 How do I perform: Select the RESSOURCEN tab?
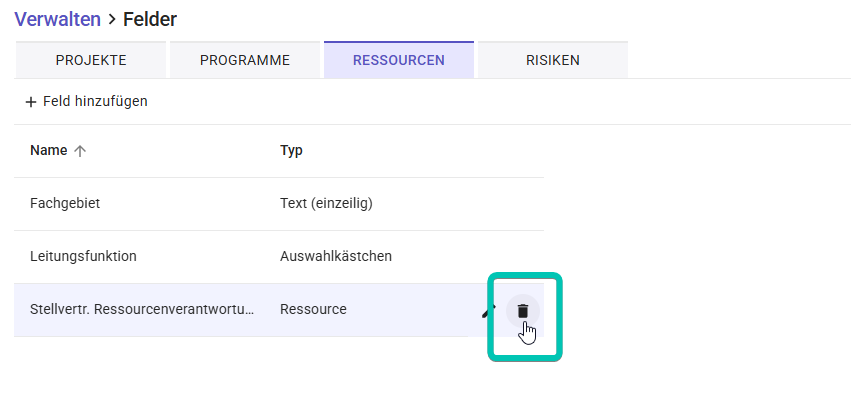click(399, 60)
